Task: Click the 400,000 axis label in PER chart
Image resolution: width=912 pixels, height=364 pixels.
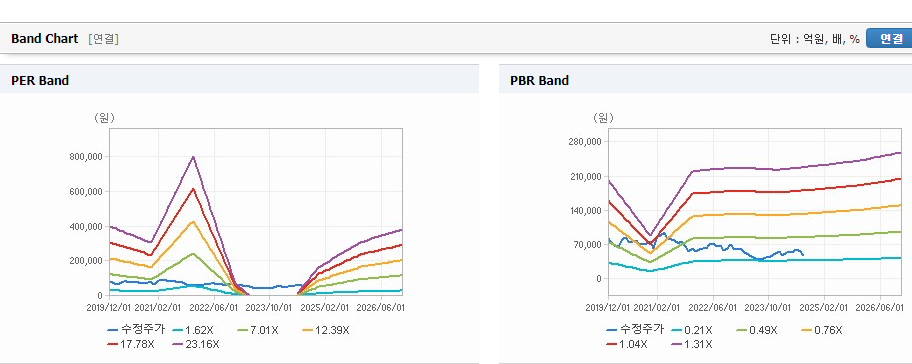Action: pos(87,226)
